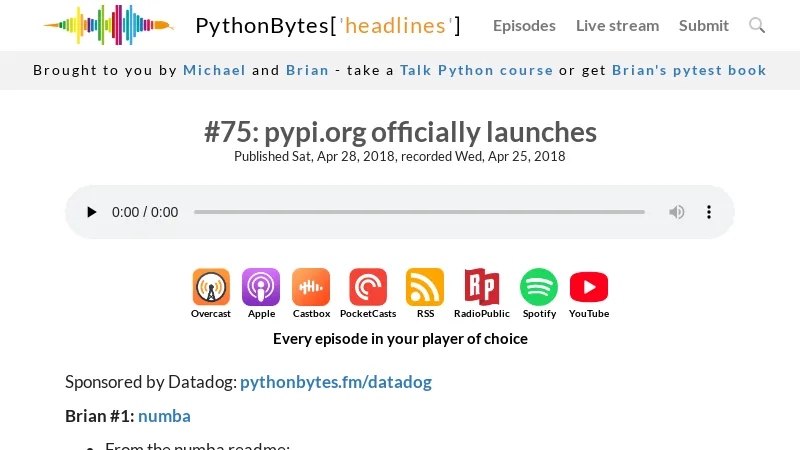Image resolution: width=800 pixels, height=450 pixels.
Task: Follow the pythonbytes.fm/datadog sponsor link
Action: (x=336, y=382)
